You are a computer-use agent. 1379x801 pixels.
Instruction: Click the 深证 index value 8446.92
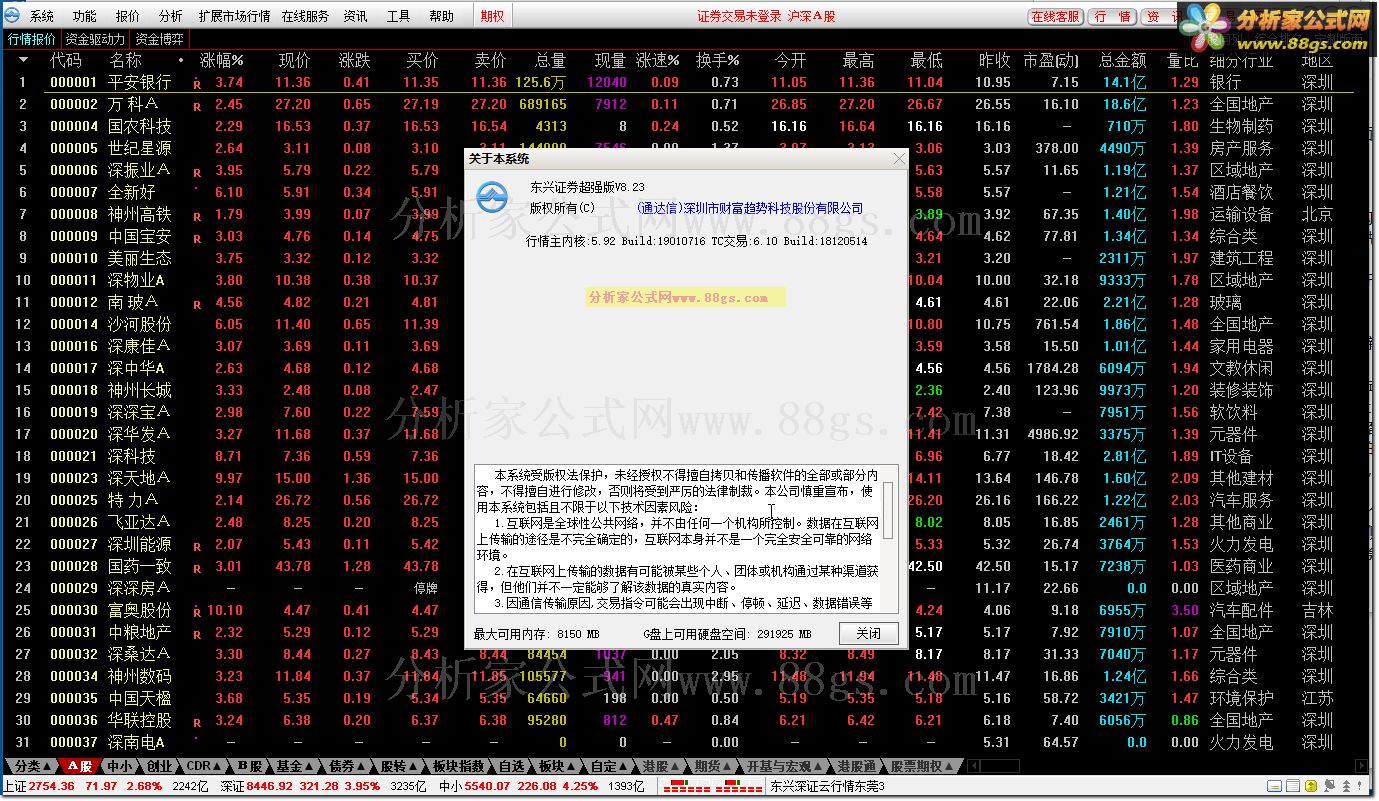[269, 788]
